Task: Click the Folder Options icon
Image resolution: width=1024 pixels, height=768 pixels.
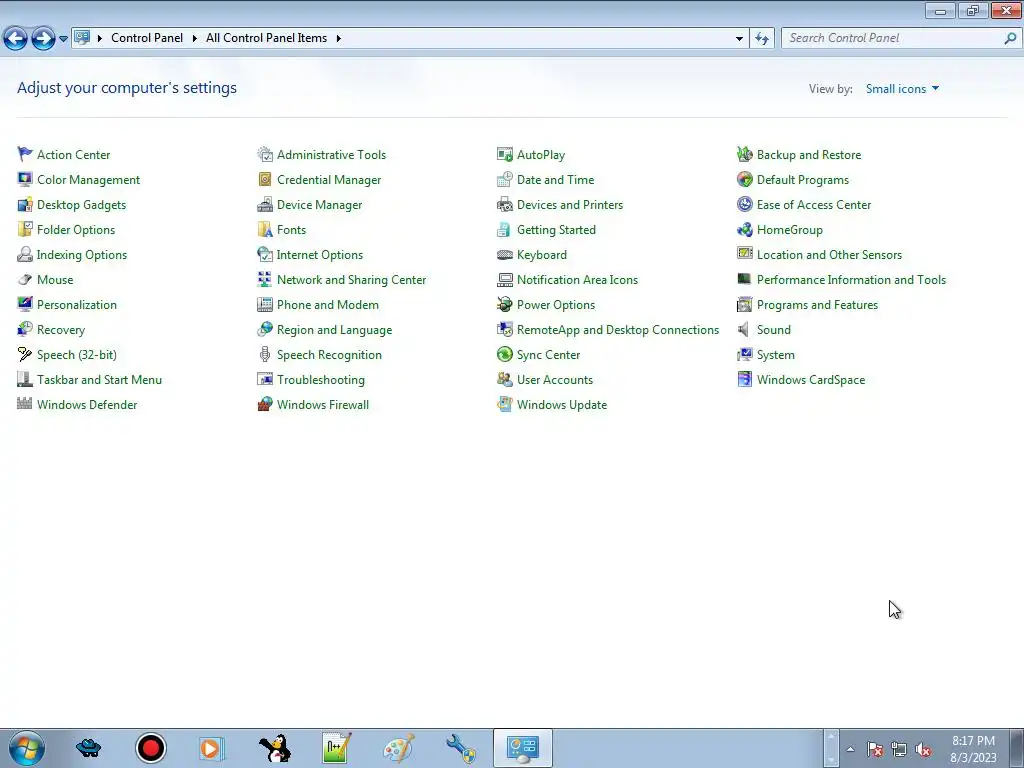Action: click(25, 229)
